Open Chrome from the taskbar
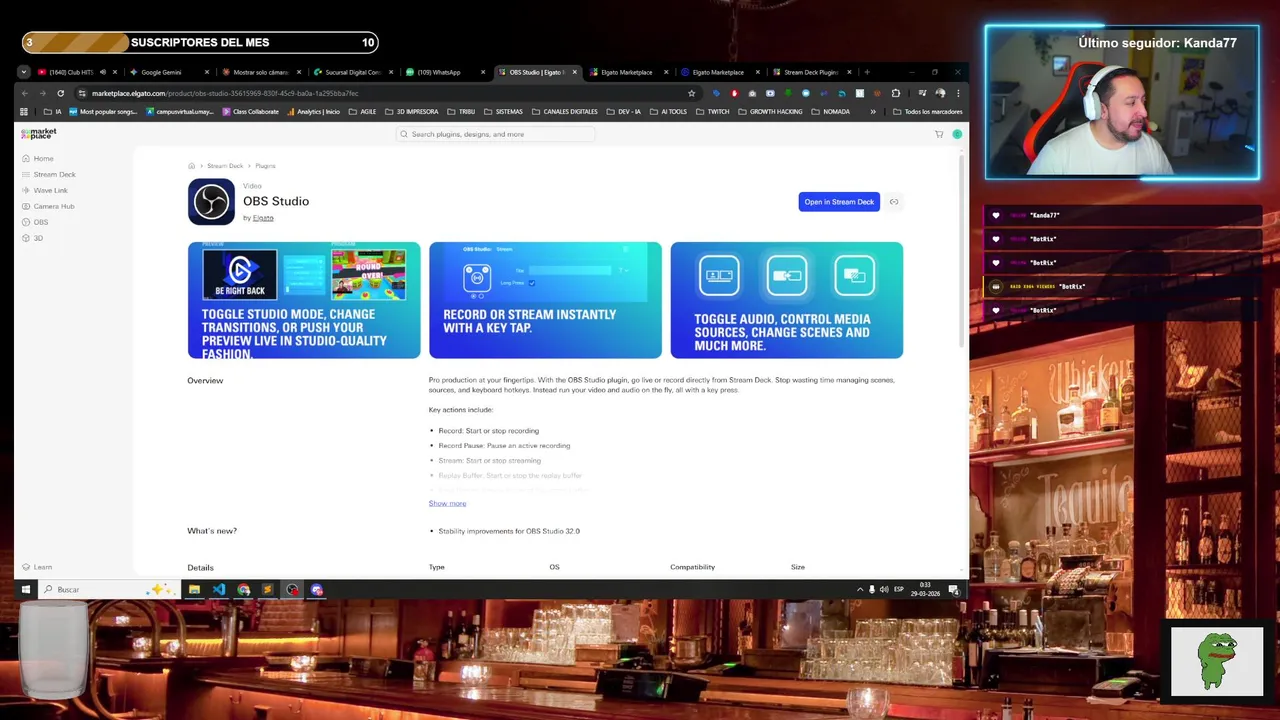 (243, 590)
